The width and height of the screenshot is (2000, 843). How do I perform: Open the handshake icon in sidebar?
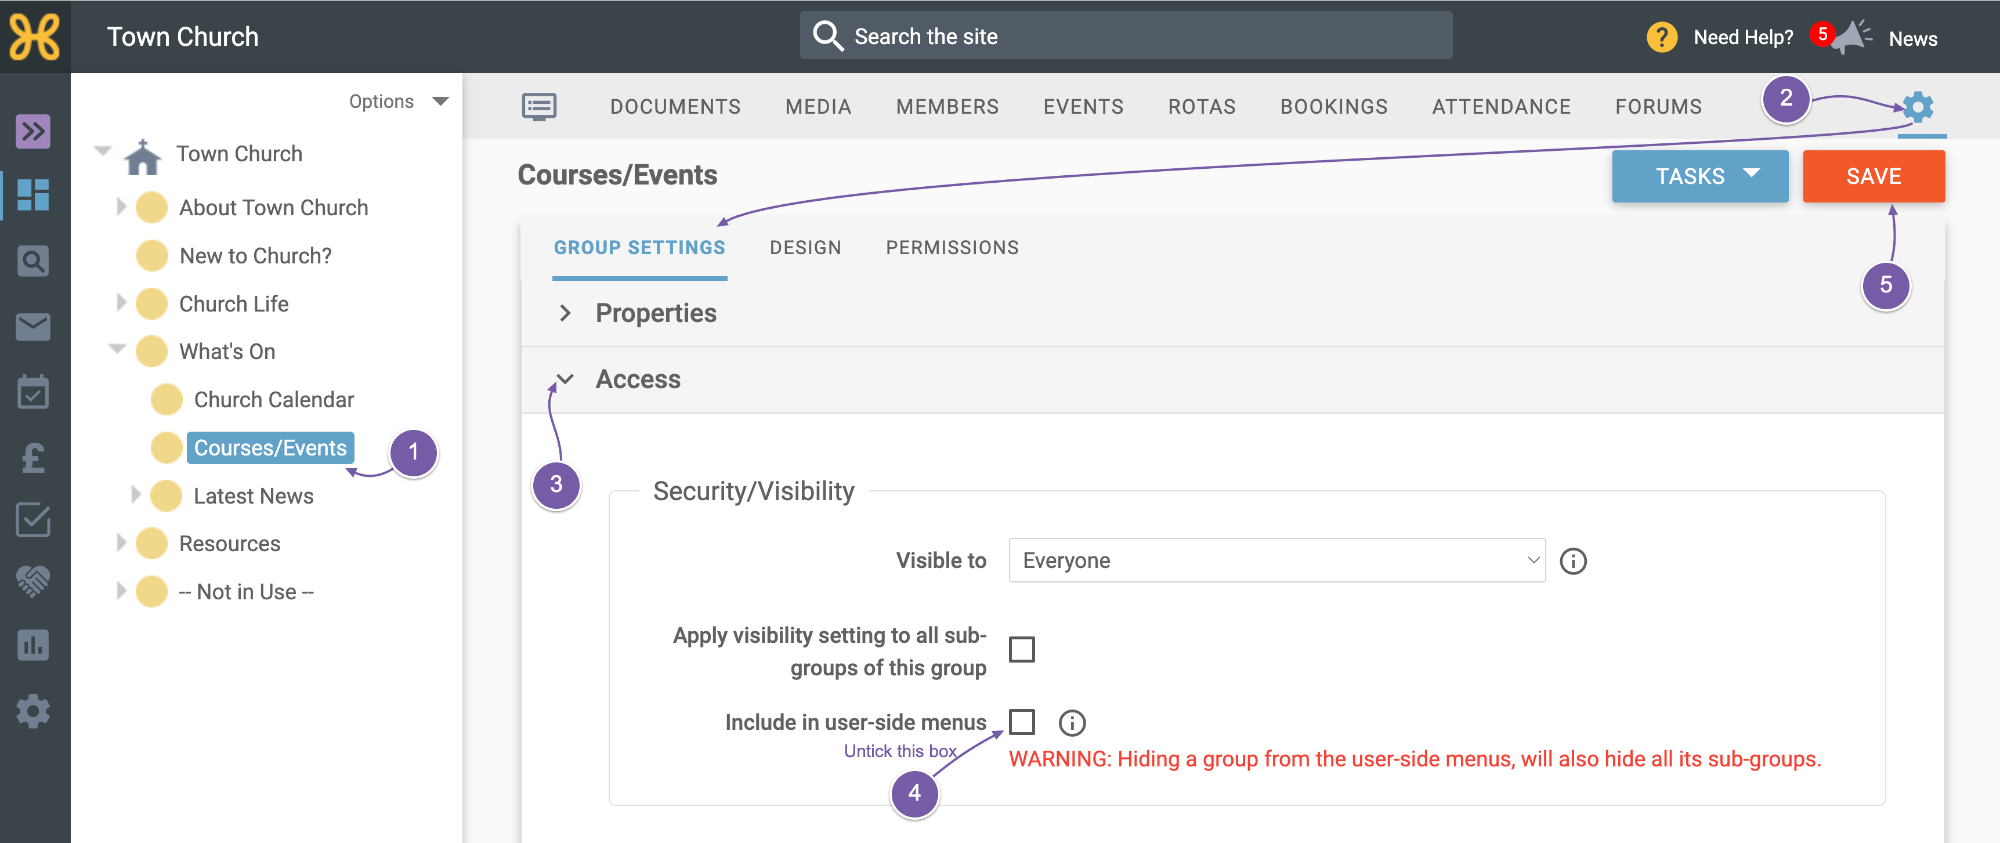coord(33,581)
